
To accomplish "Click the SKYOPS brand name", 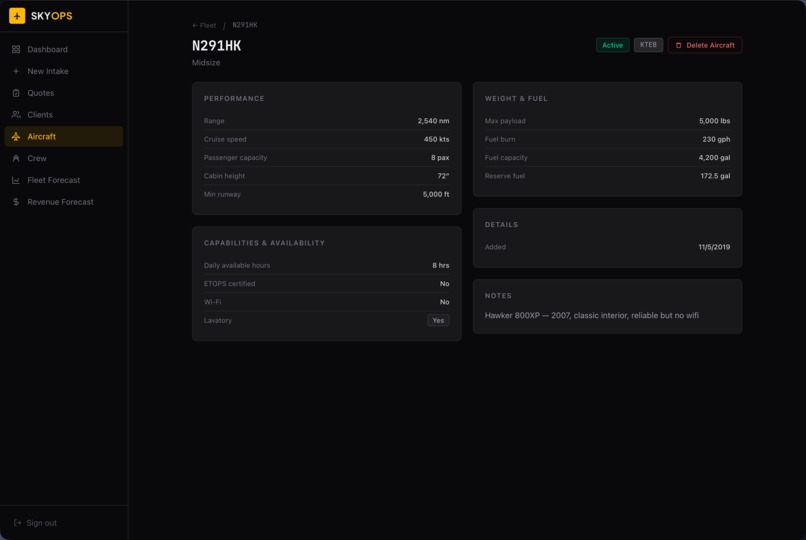I will click(51, 16).
